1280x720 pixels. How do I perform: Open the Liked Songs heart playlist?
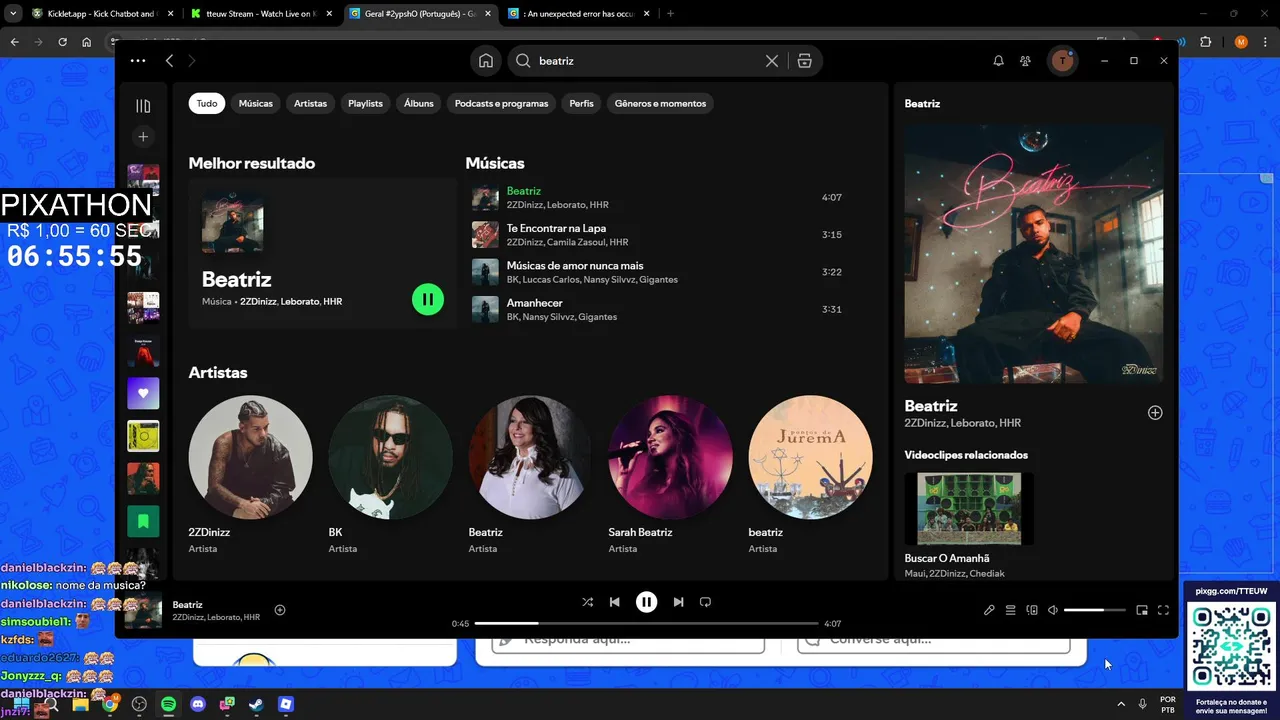coord(143,393)
